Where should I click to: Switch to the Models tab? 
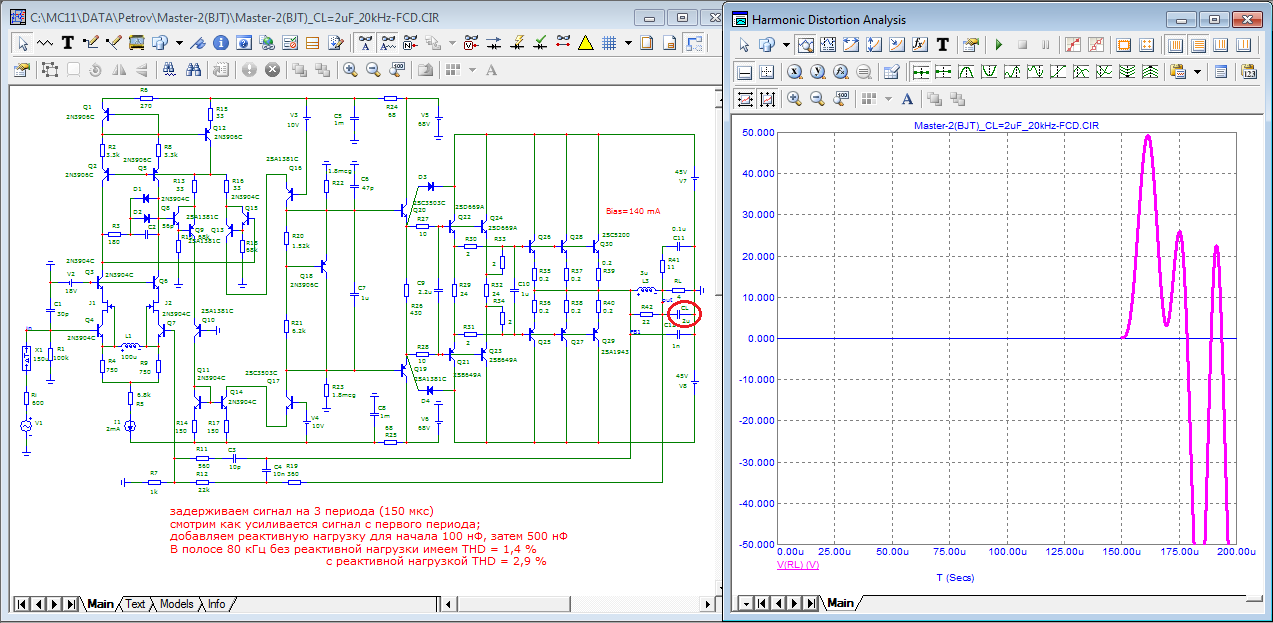coord(176,604)
